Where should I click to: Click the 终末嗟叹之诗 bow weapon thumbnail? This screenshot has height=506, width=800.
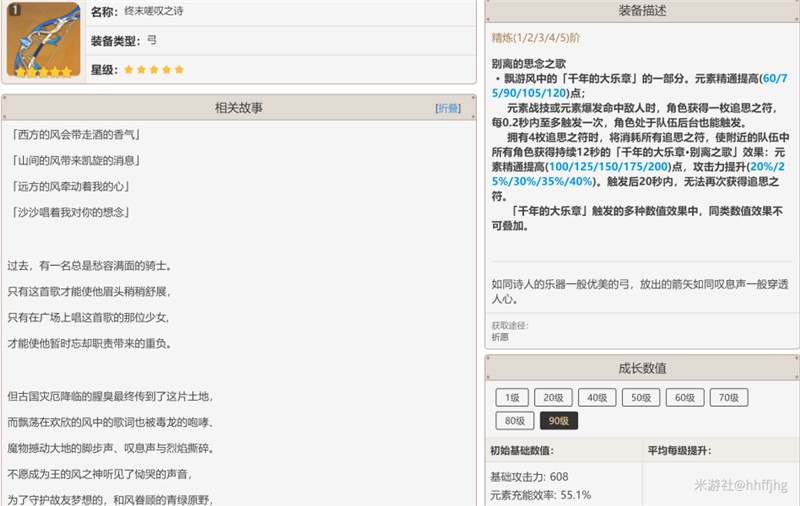pyautogui.click(x=41, y=36)
